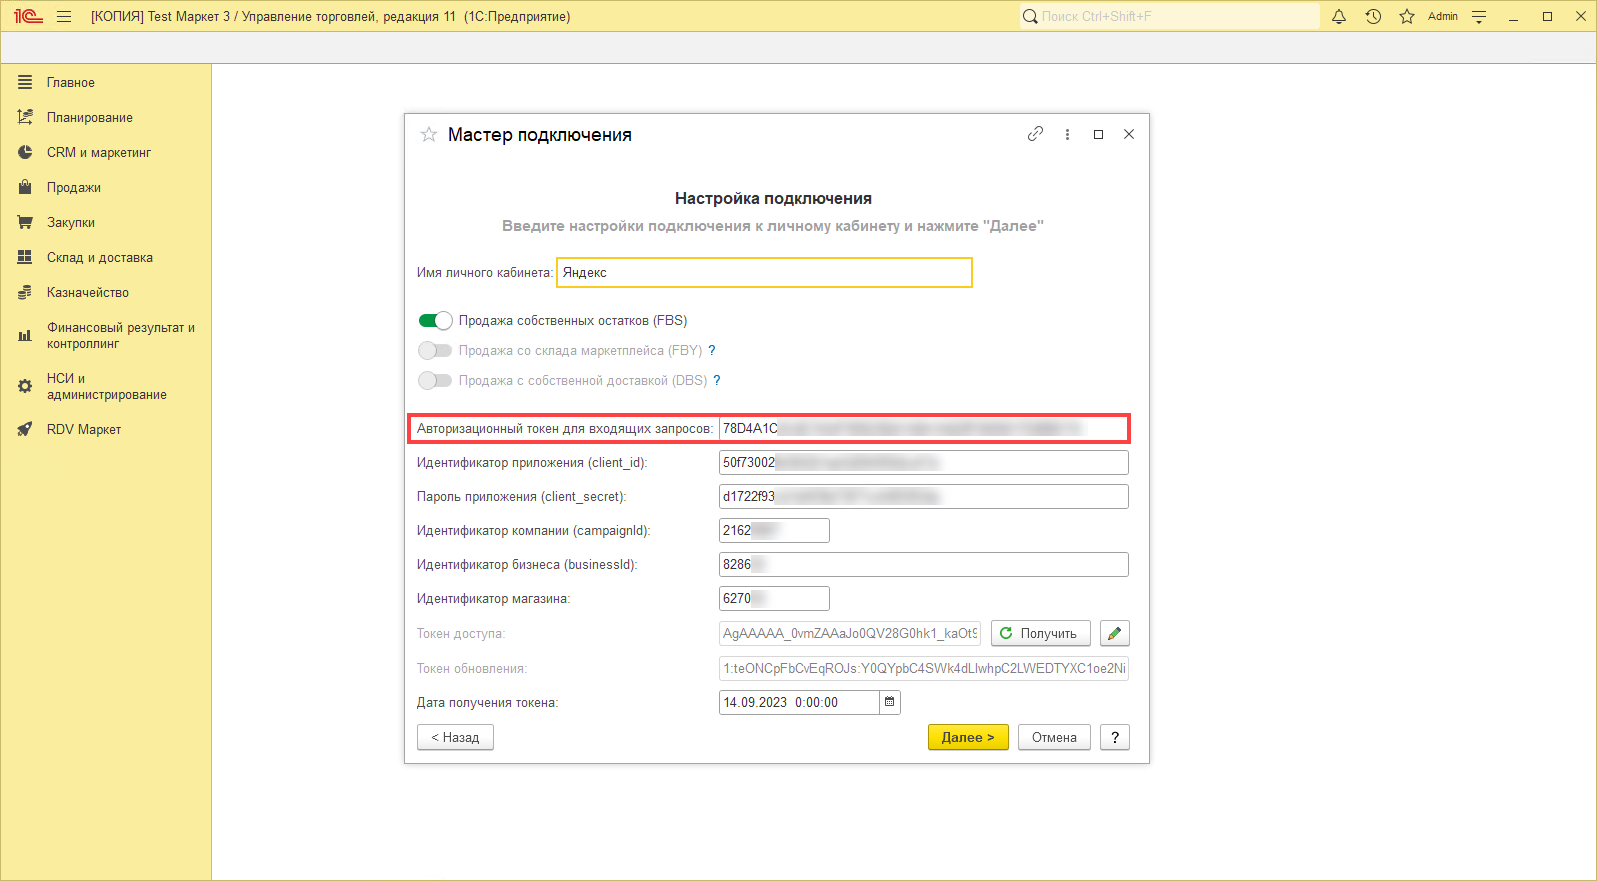This screenshot has width=1597, height=881.
Task: Show help question mark next to FBY
Action: (712, 351)
